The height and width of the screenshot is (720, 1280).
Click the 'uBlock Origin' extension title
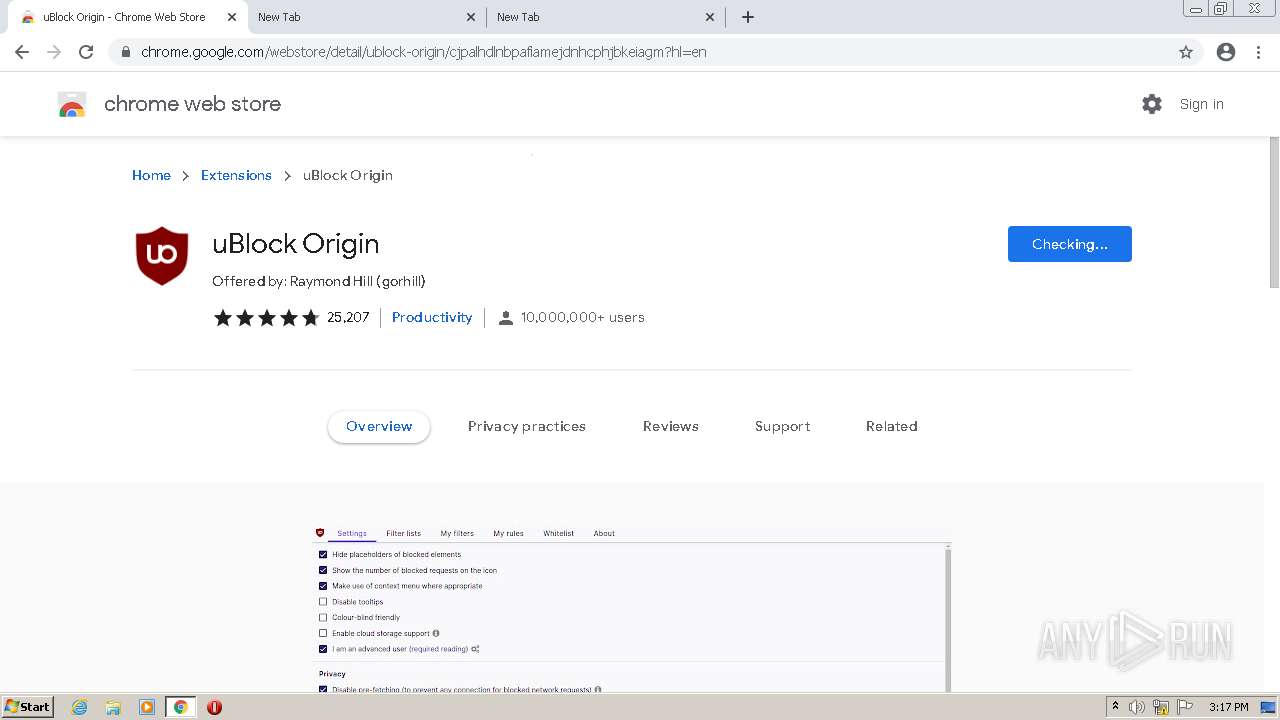[x=296, y=244]
